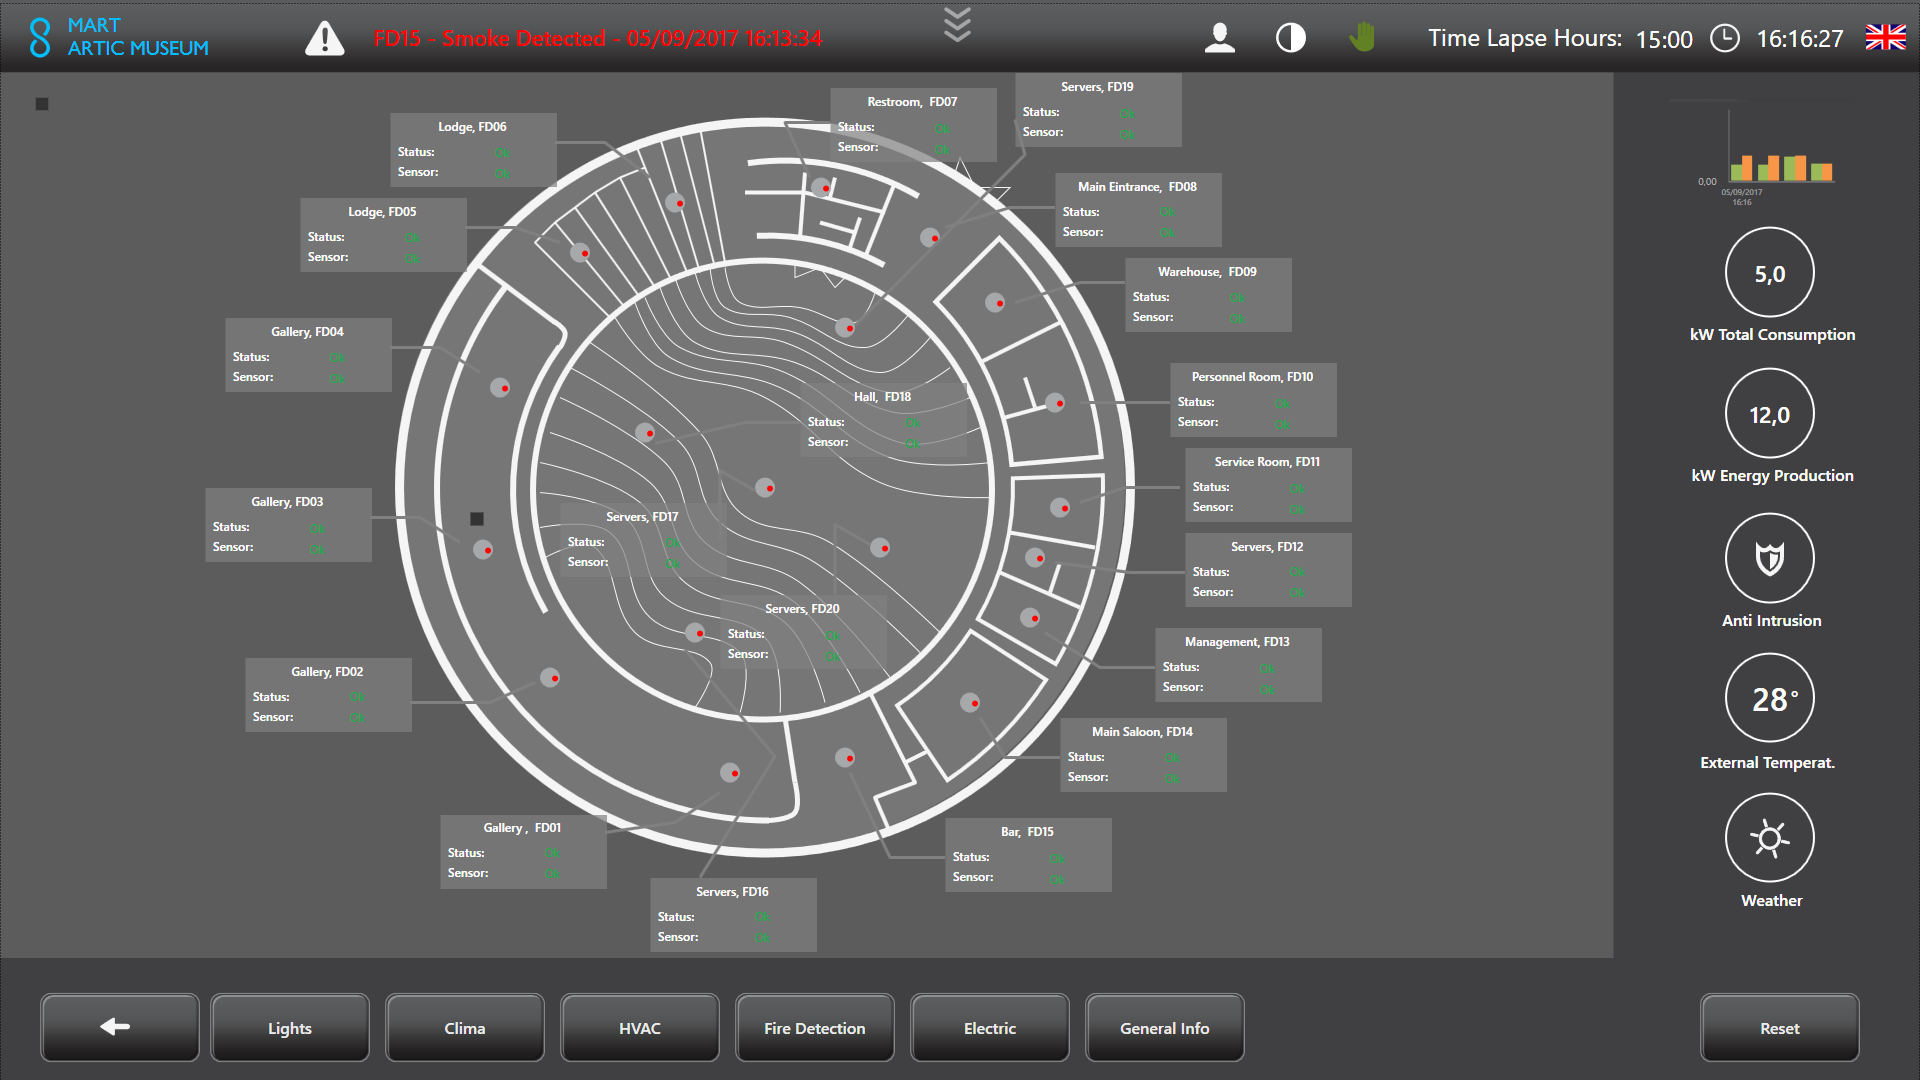Select the Service Room, FD11 sensor card

(1268, 485)
